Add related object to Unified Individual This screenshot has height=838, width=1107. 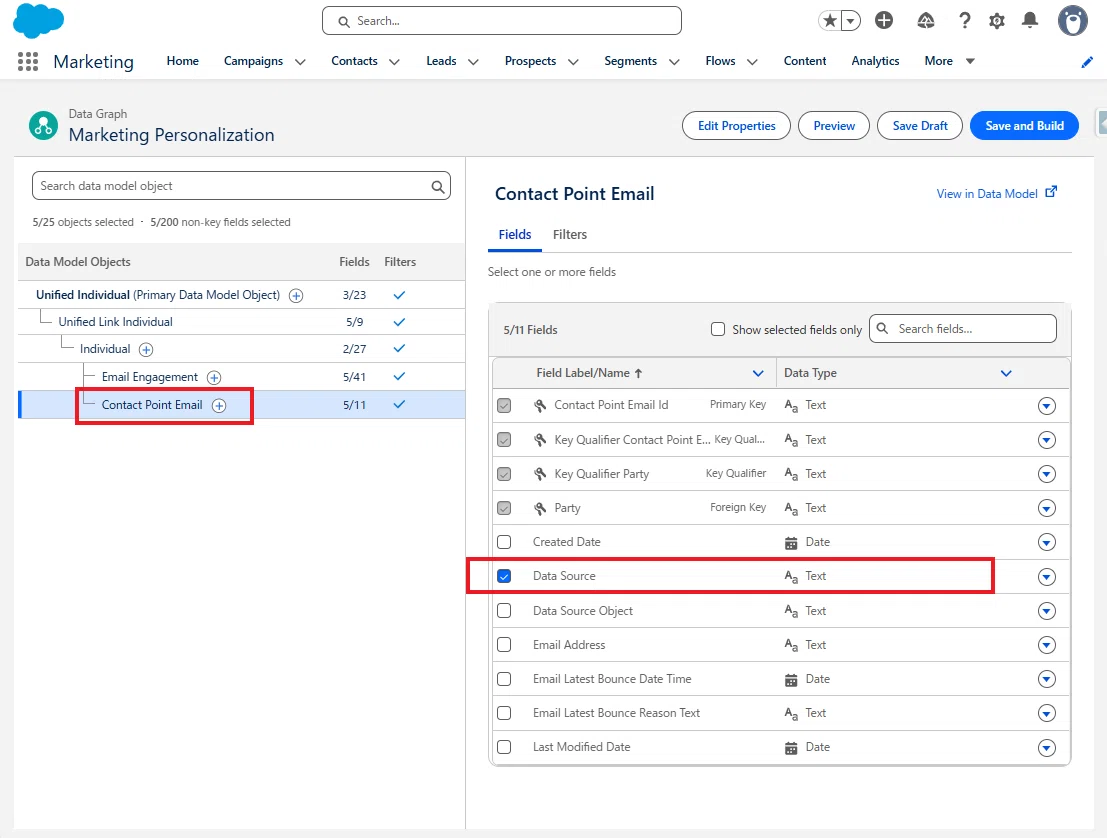coord(297,296)
